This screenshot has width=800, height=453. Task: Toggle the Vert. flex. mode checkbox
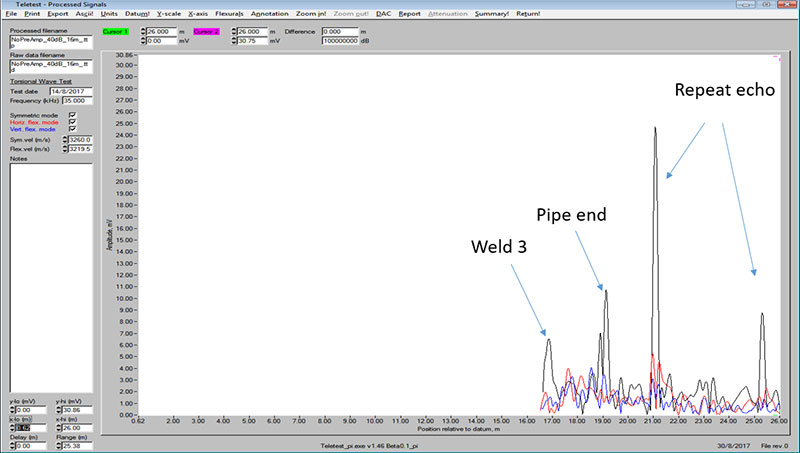(72, 129)
